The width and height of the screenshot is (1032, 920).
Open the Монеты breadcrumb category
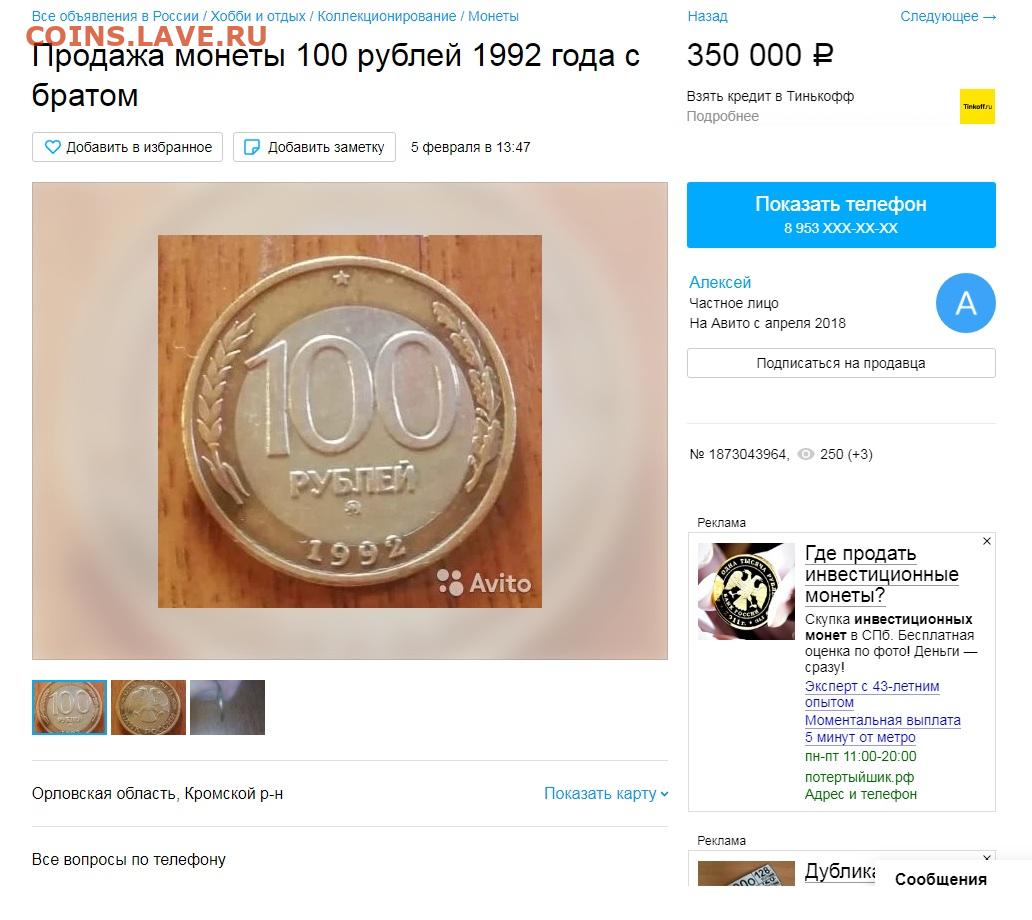pos(493,16)
